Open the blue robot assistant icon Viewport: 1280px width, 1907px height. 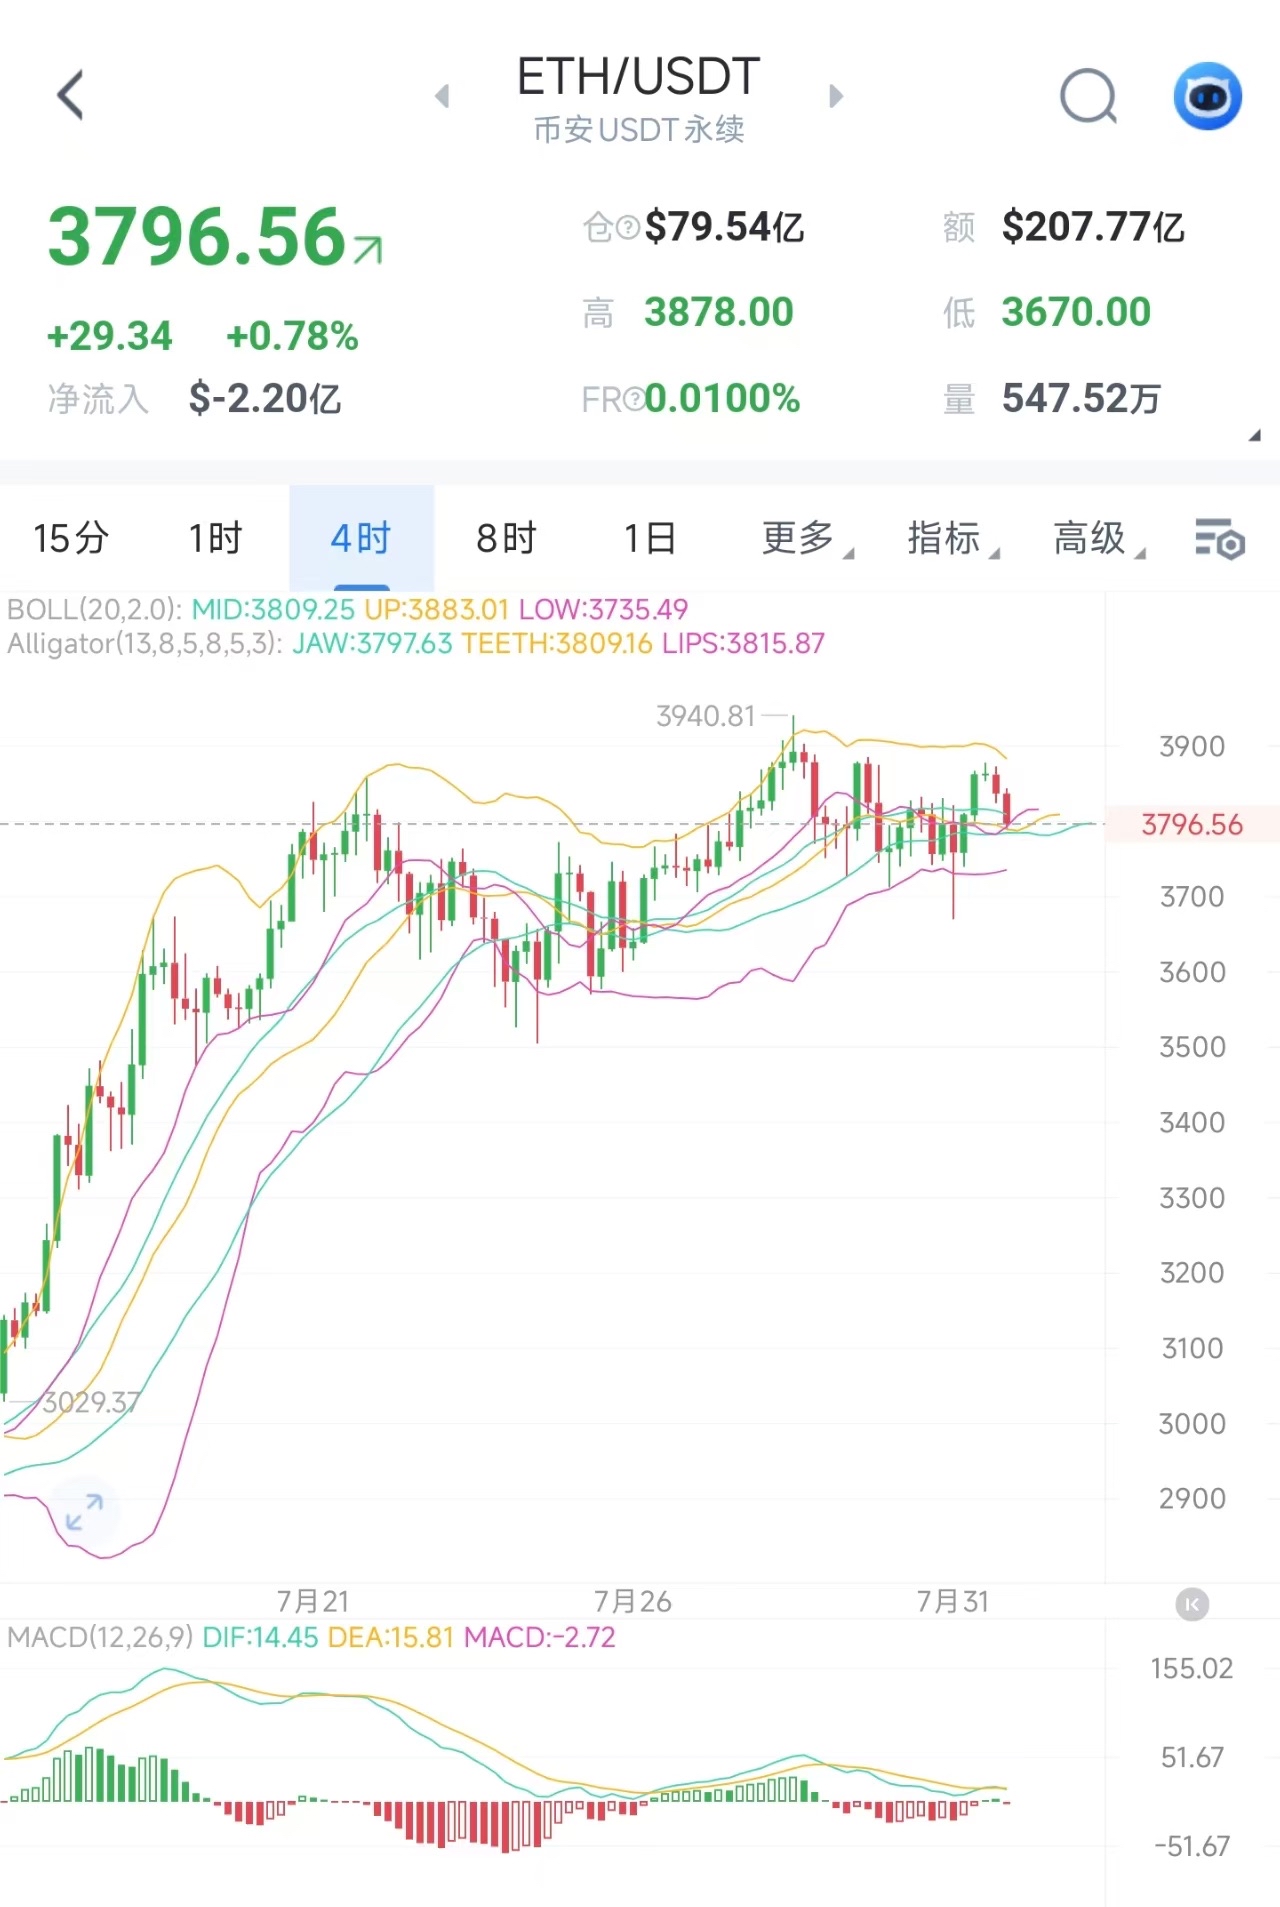1207,96
